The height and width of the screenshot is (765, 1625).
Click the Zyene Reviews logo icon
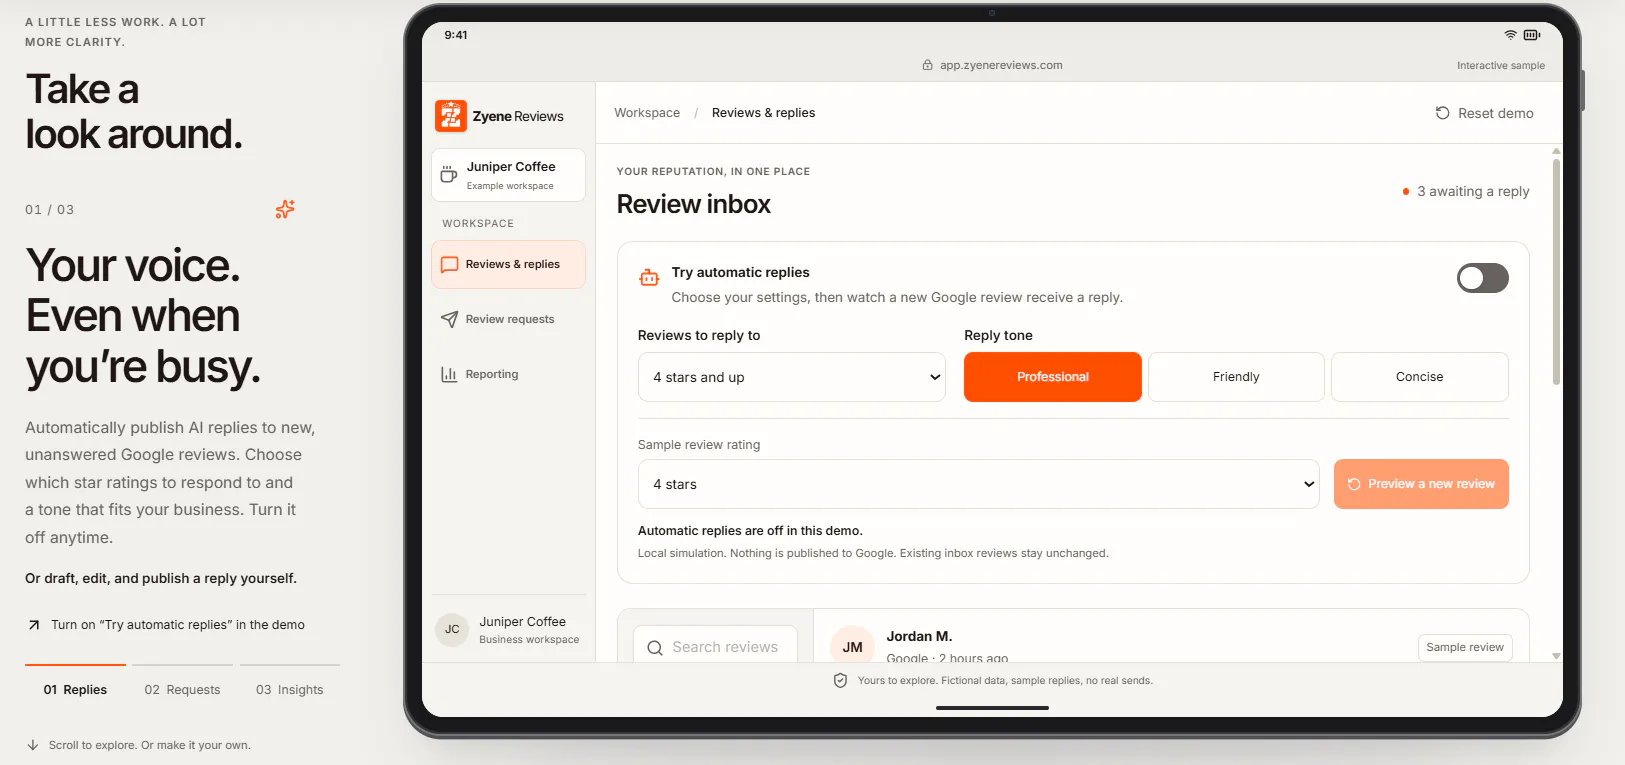click(451, 116)
